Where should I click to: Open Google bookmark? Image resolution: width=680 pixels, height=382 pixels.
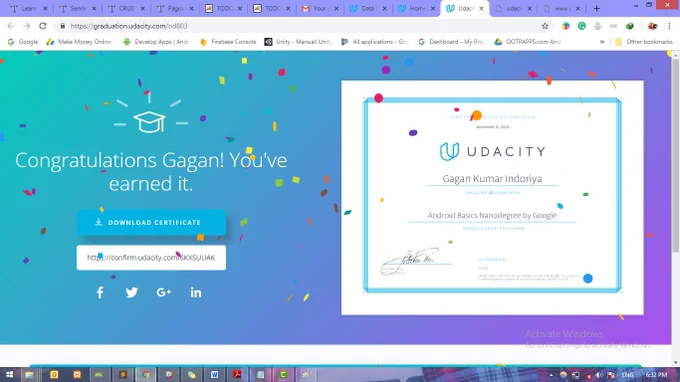click(23, 42)
